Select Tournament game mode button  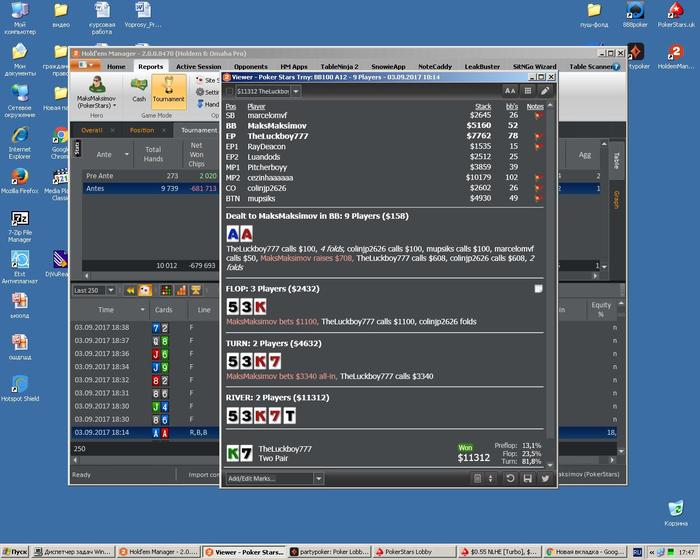pos(168,91)
